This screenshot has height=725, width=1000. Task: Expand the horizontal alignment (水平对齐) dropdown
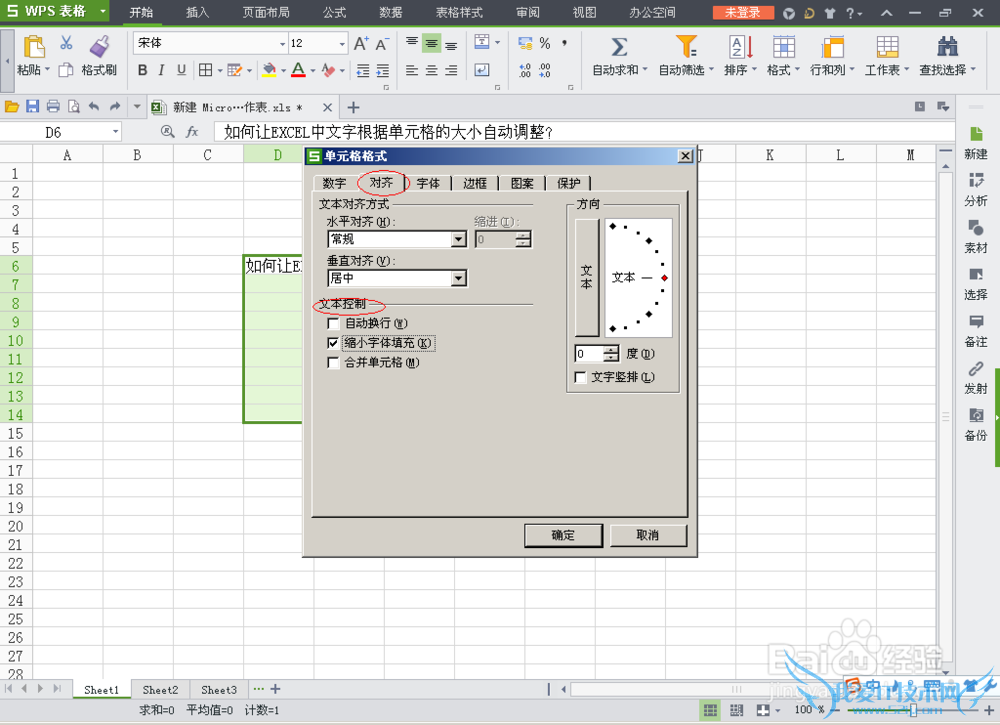pyautogui.click(x=458, y=239)
